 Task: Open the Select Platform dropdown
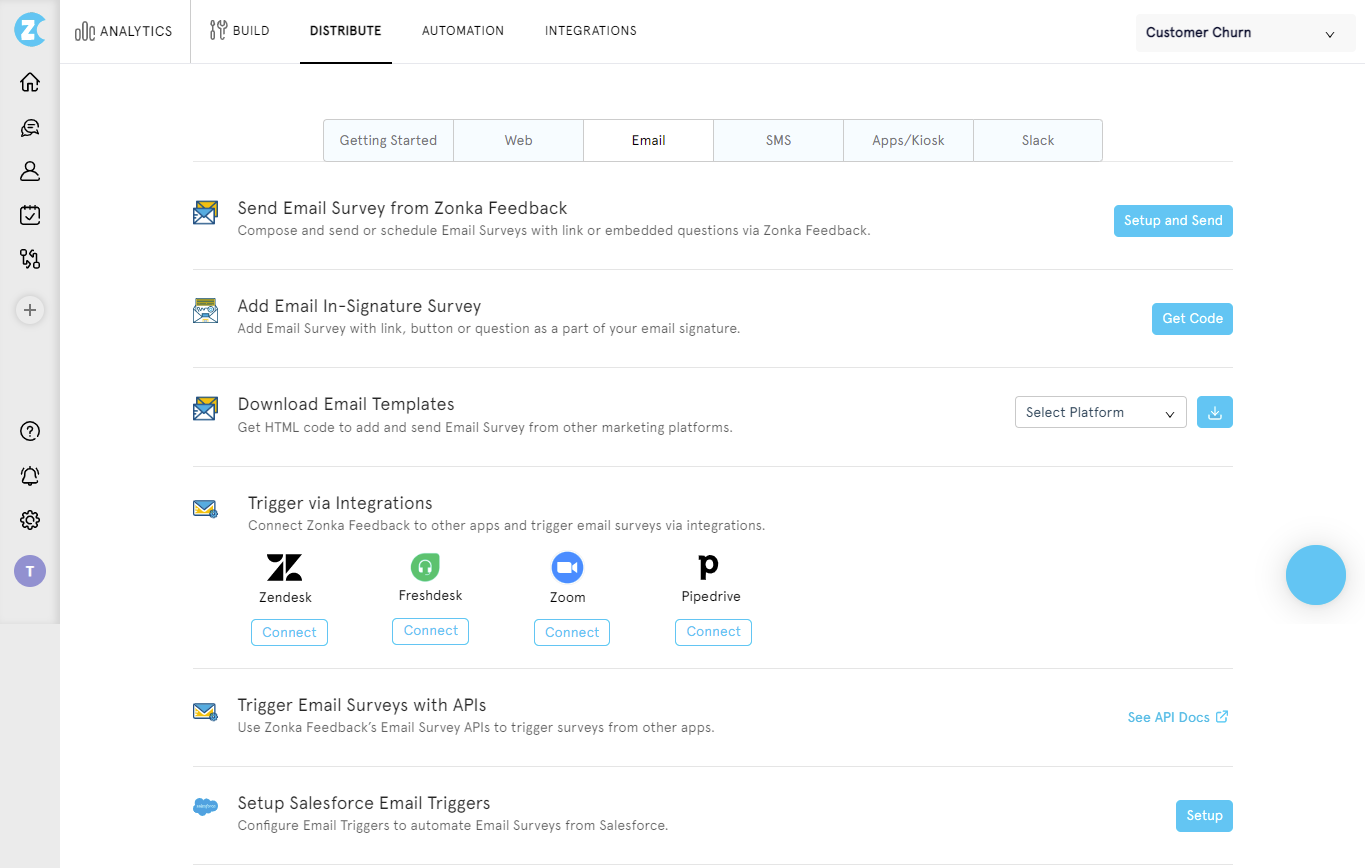click(x=1101, y=412)
